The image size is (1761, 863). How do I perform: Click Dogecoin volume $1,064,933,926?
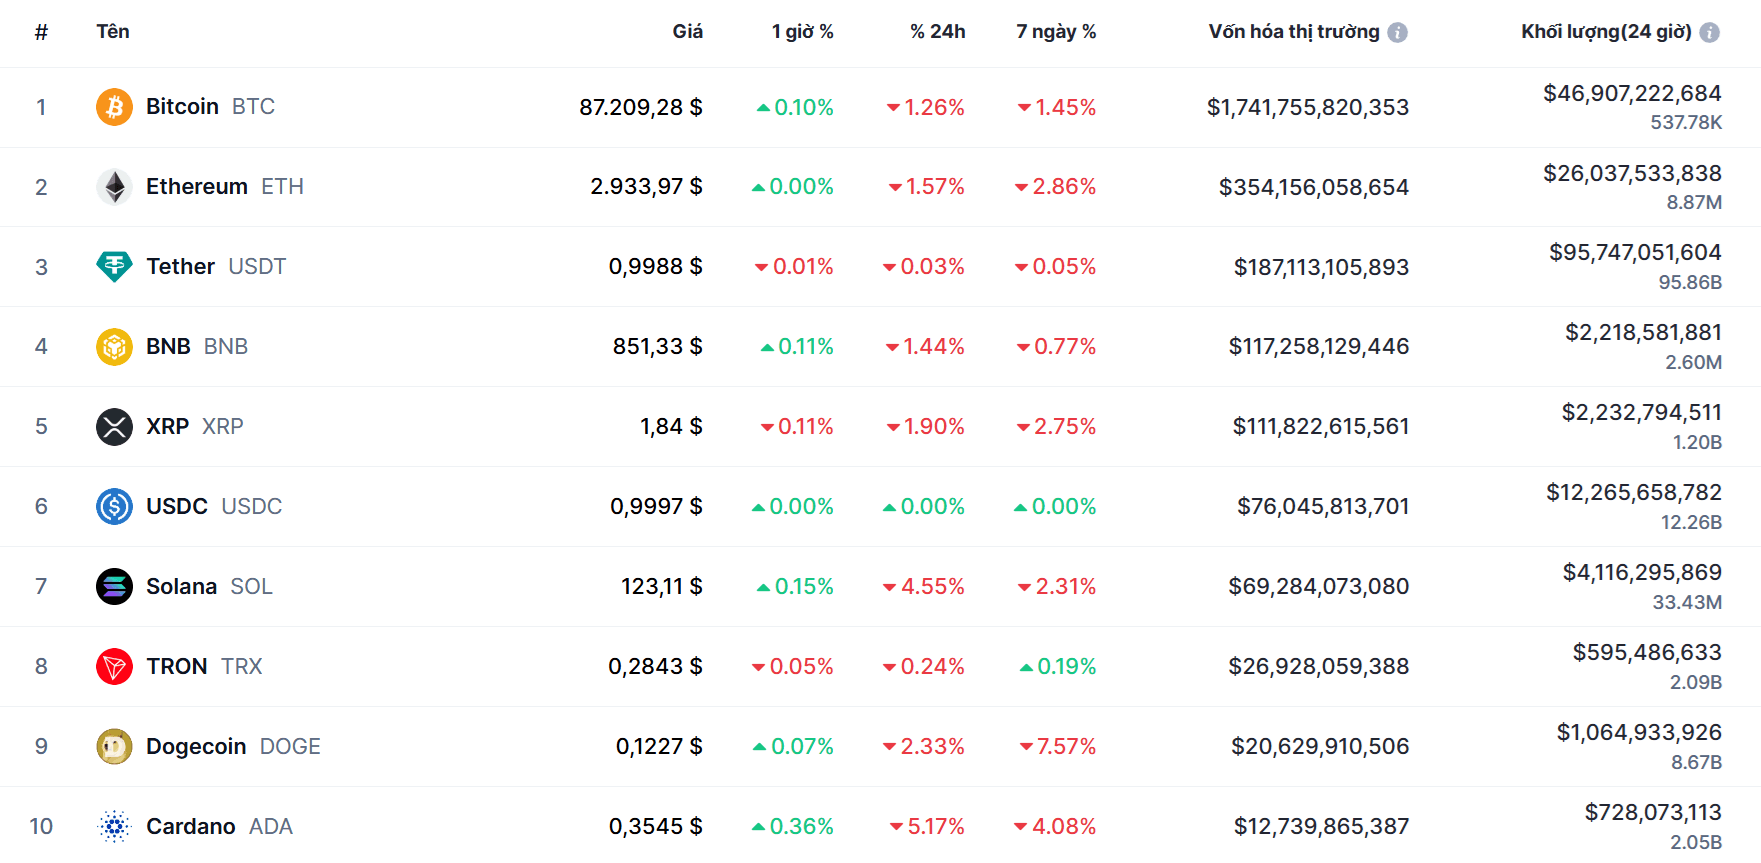click(1639, 732)
